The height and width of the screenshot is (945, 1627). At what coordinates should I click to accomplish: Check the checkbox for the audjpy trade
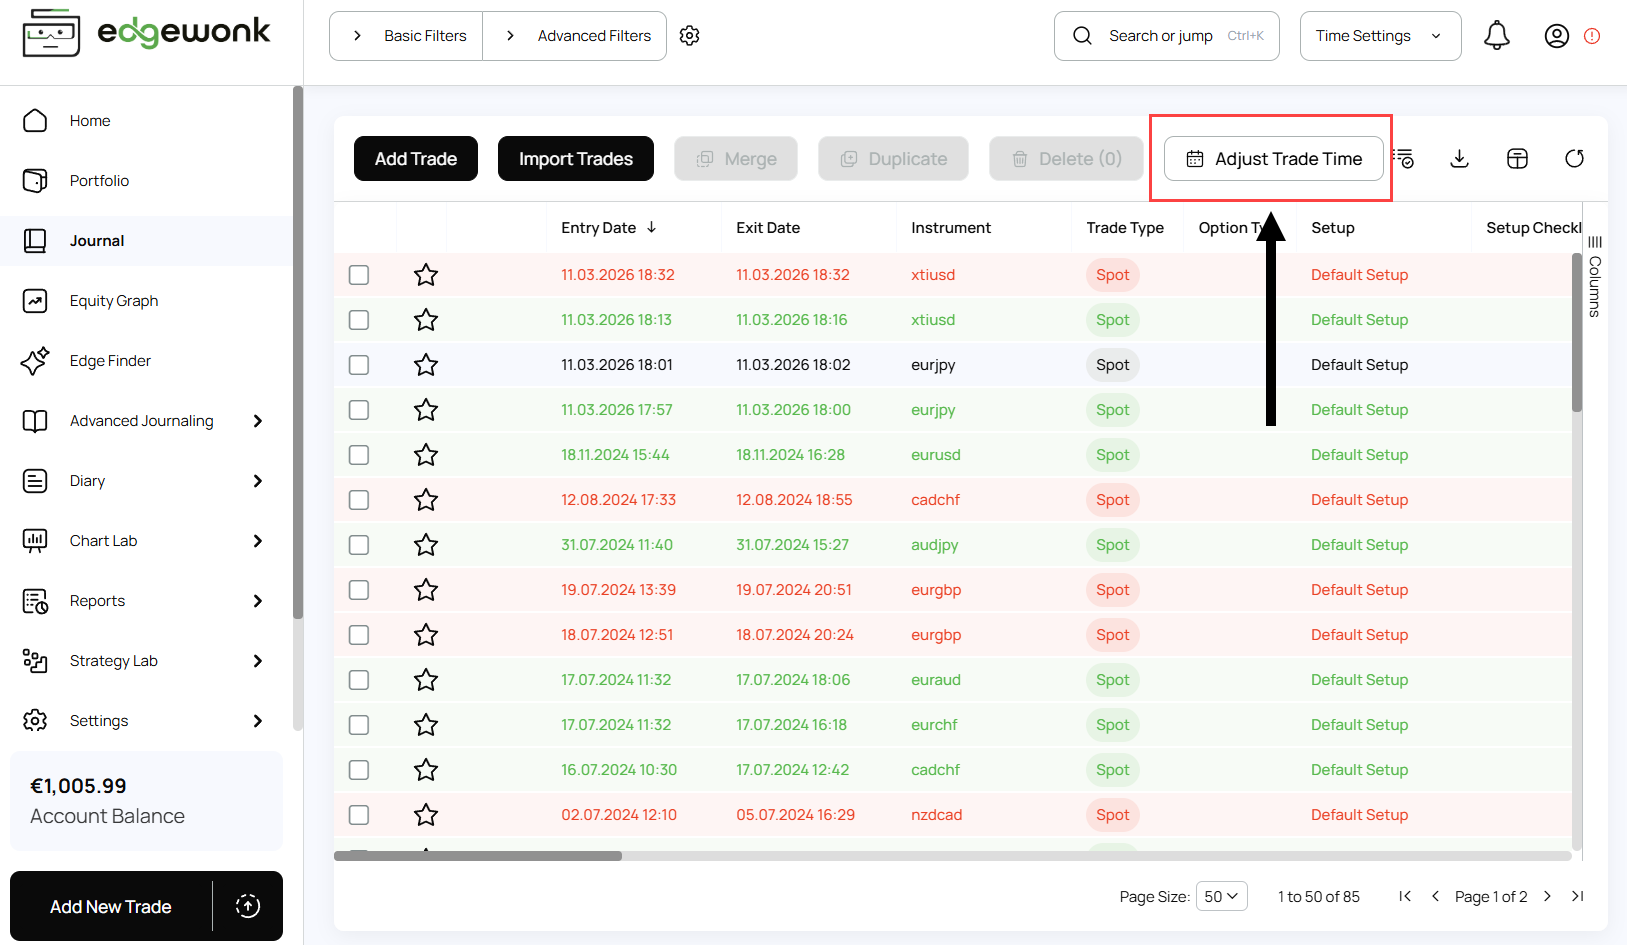click(359, 544)
